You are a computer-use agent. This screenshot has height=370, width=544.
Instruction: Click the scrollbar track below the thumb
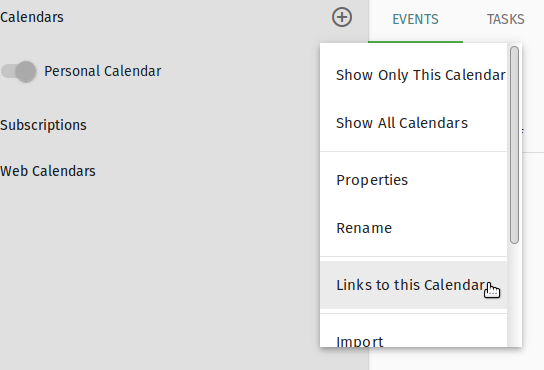pos(515,295)
